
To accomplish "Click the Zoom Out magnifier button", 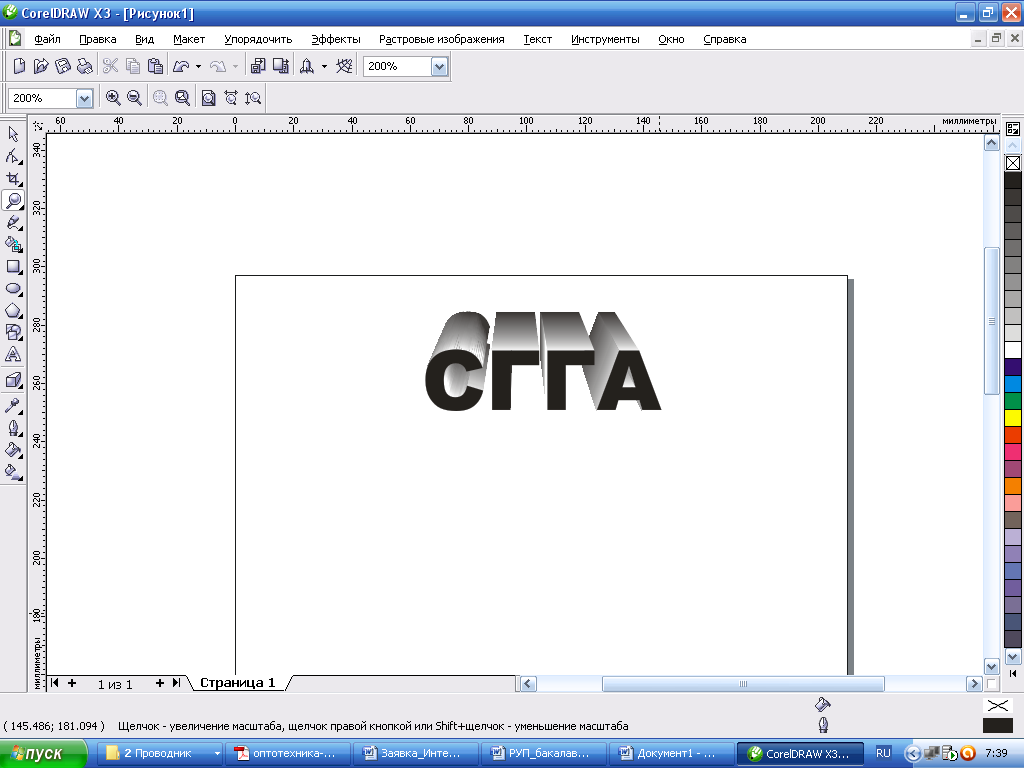I will coord(135,98).
